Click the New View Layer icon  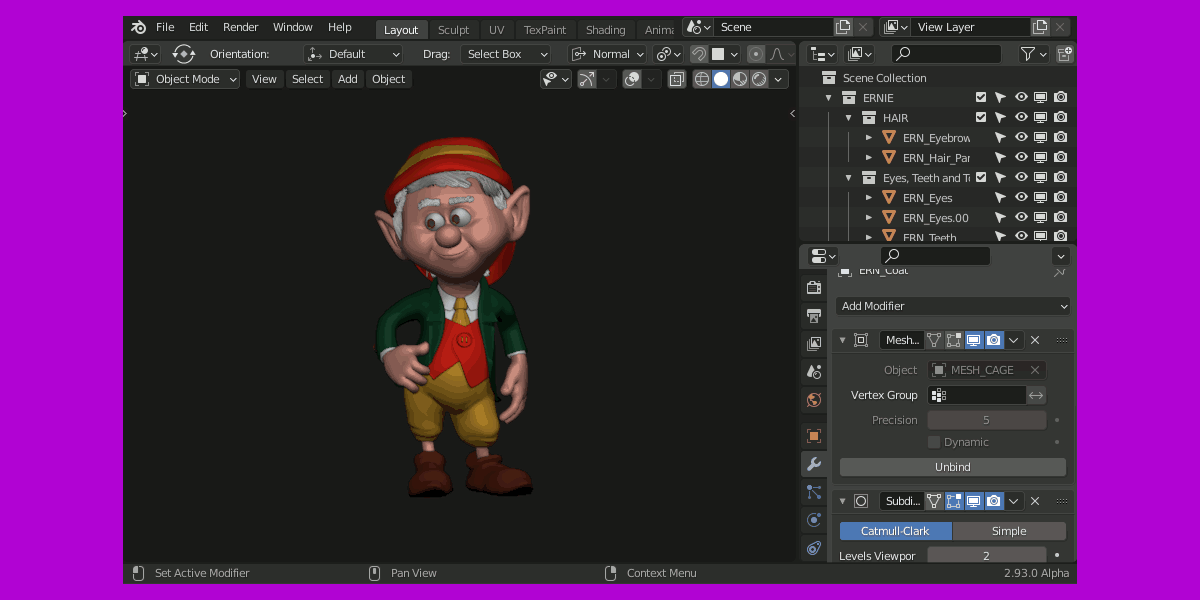point(1040,27)
